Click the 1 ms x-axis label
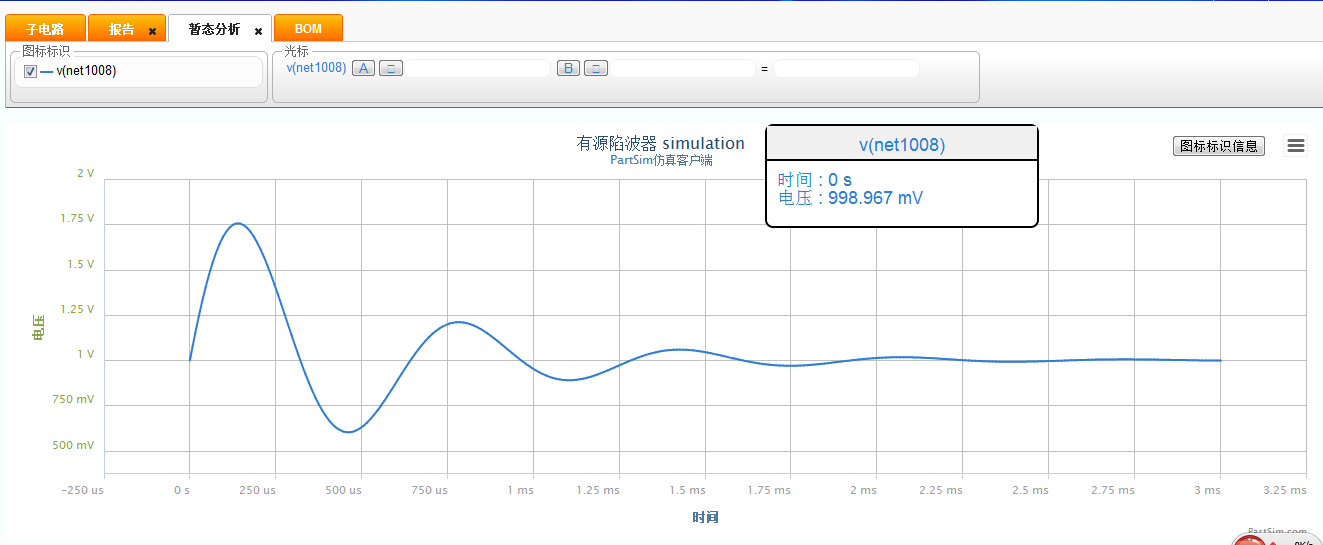 pyautogui.click(x=520, y=490)
